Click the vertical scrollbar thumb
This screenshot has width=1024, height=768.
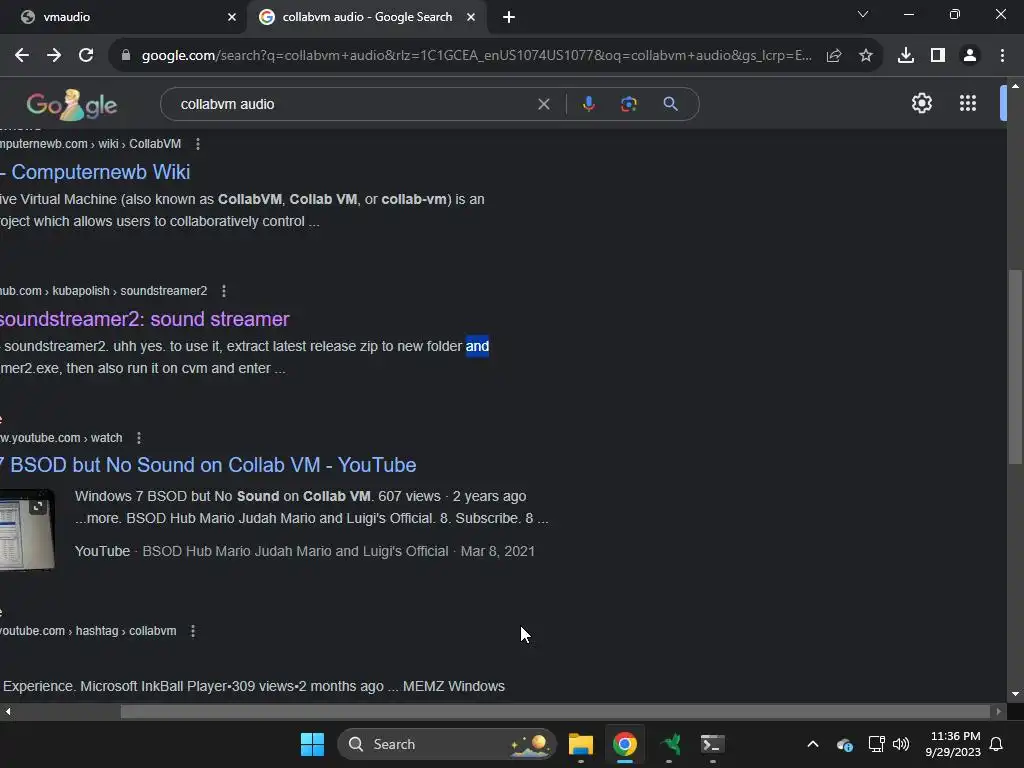1015,366
